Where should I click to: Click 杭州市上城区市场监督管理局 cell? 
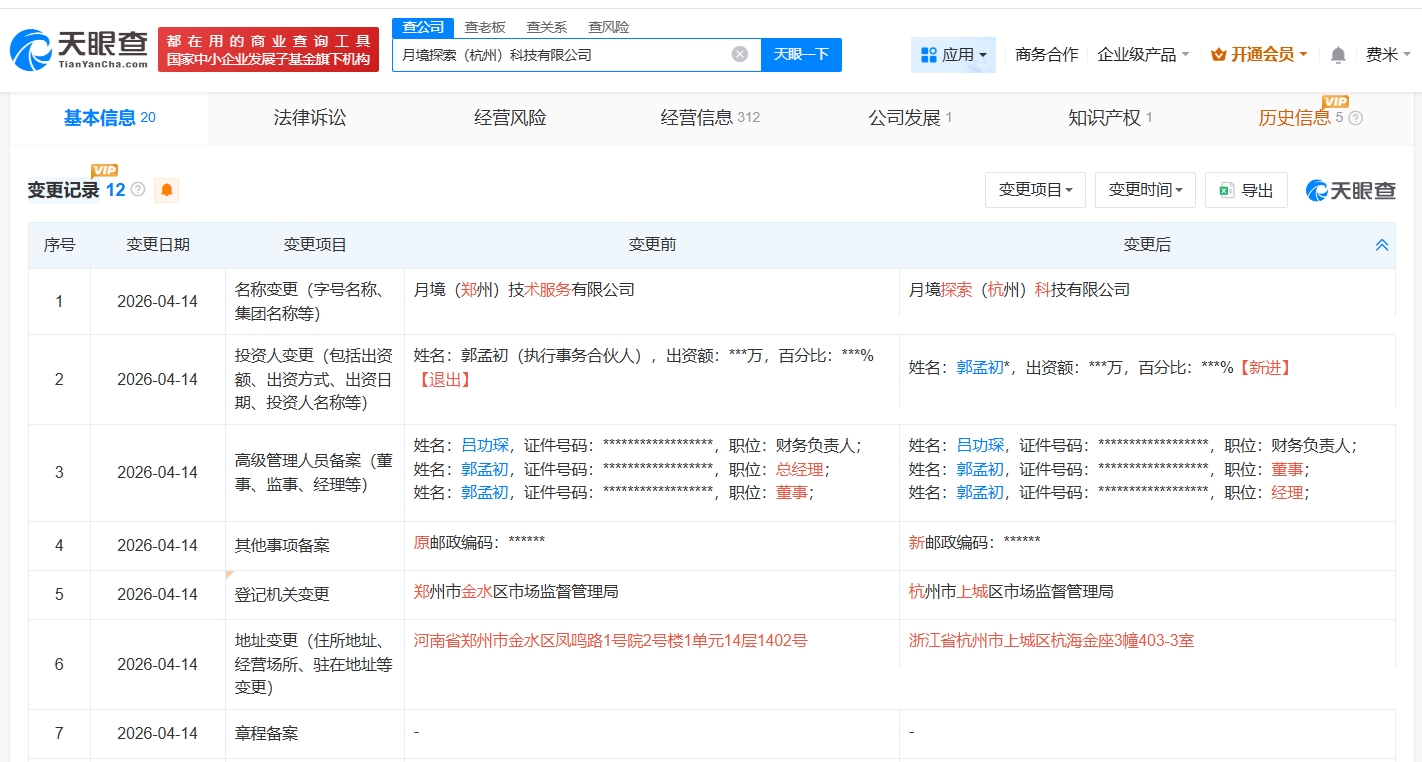[x=1011, y=592]
